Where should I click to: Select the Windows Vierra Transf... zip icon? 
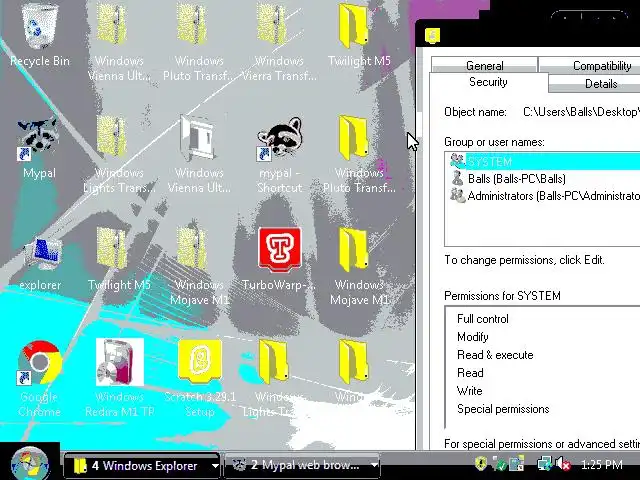tap(271, 25)
